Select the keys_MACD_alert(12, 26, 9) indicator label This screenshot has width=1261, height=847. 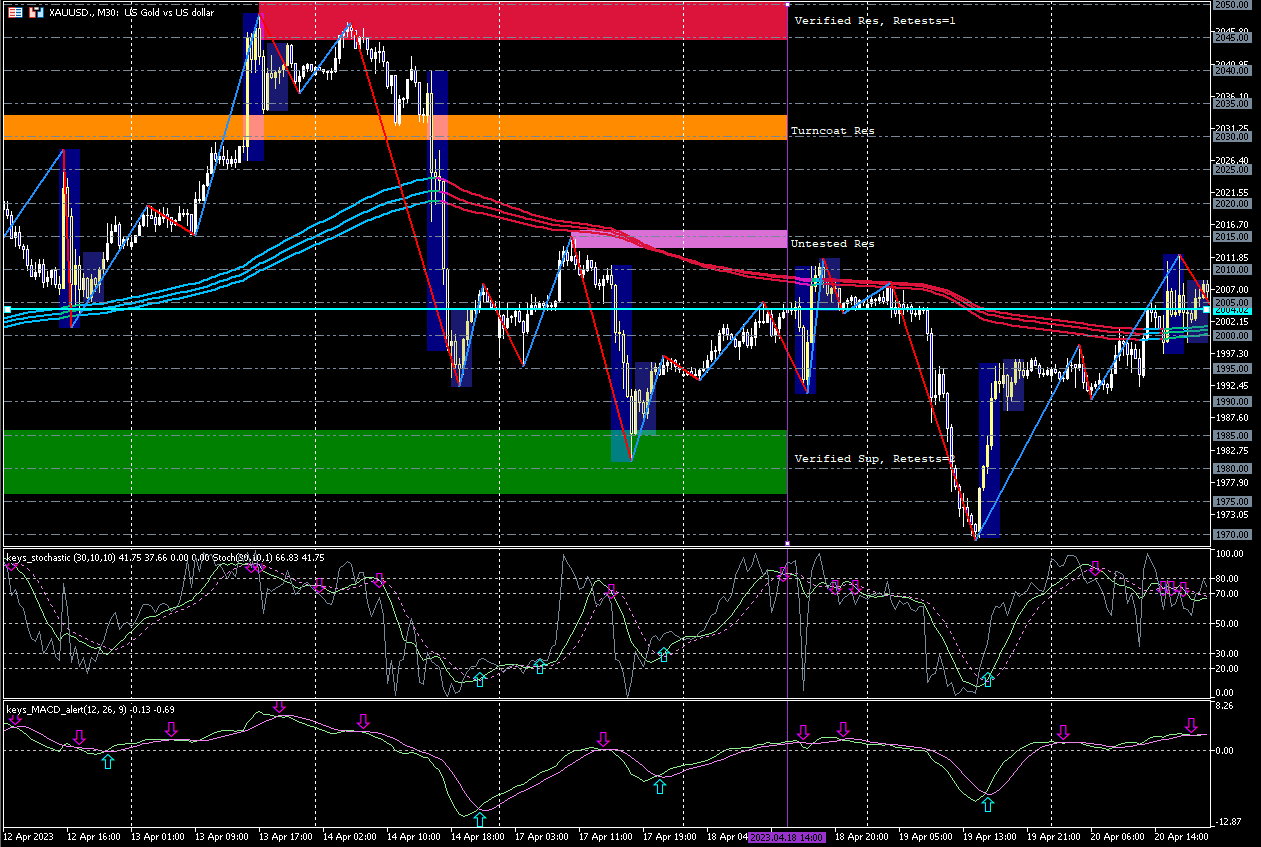pyautogui.click(x=68, y=709)
